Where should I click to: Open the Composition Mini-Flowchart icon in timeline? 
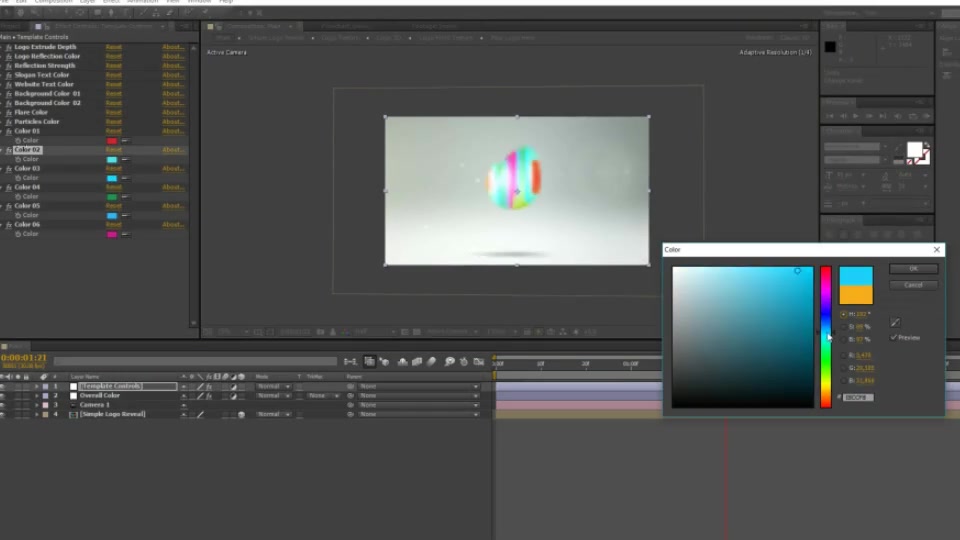coord(350,362)
